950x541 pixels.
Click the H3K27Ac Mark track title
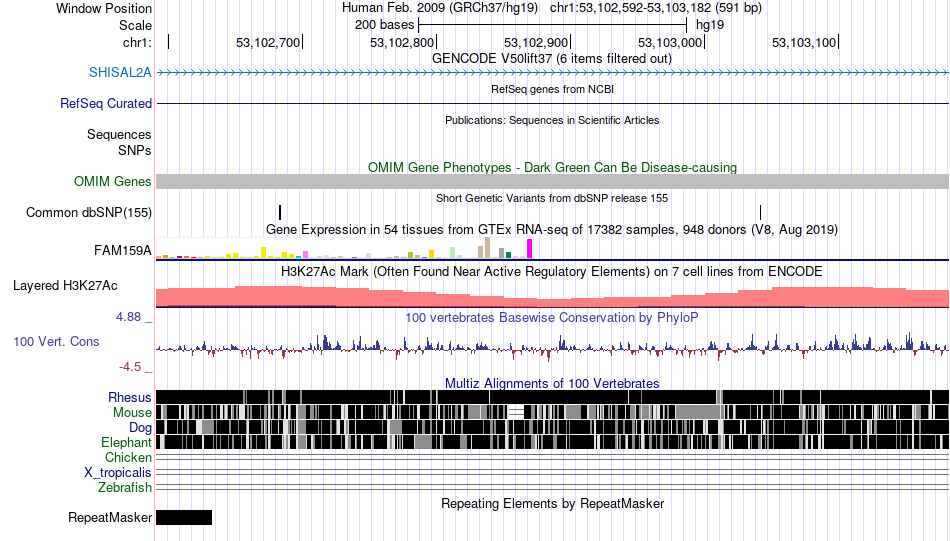(x=552, y=271)
